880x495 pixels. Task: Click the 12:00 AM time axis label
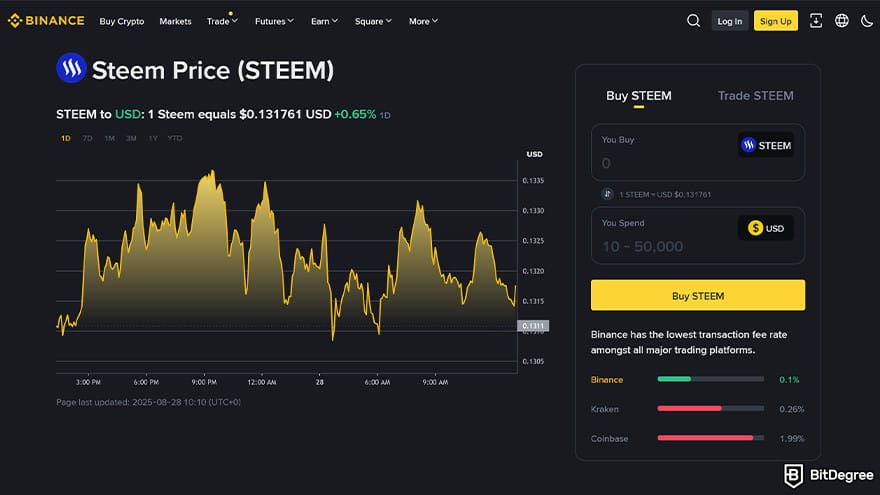[x=262, y=382]
